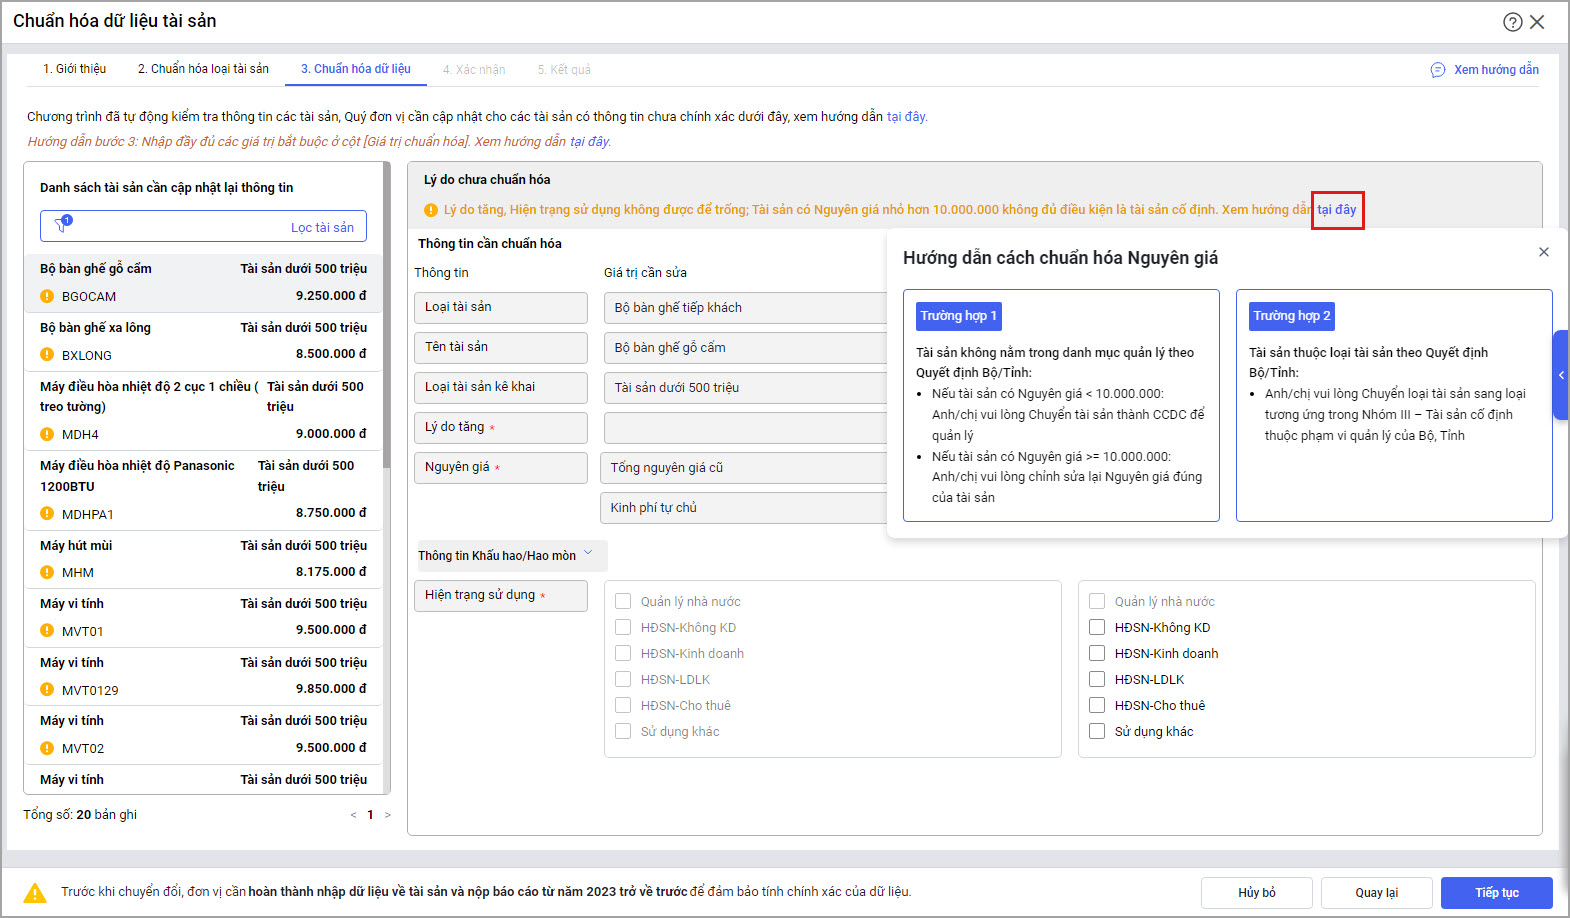The width and height of the screenshot is (1570, 918).
Task: Open the Lý do tăng value field
Action: pos(745,428)
